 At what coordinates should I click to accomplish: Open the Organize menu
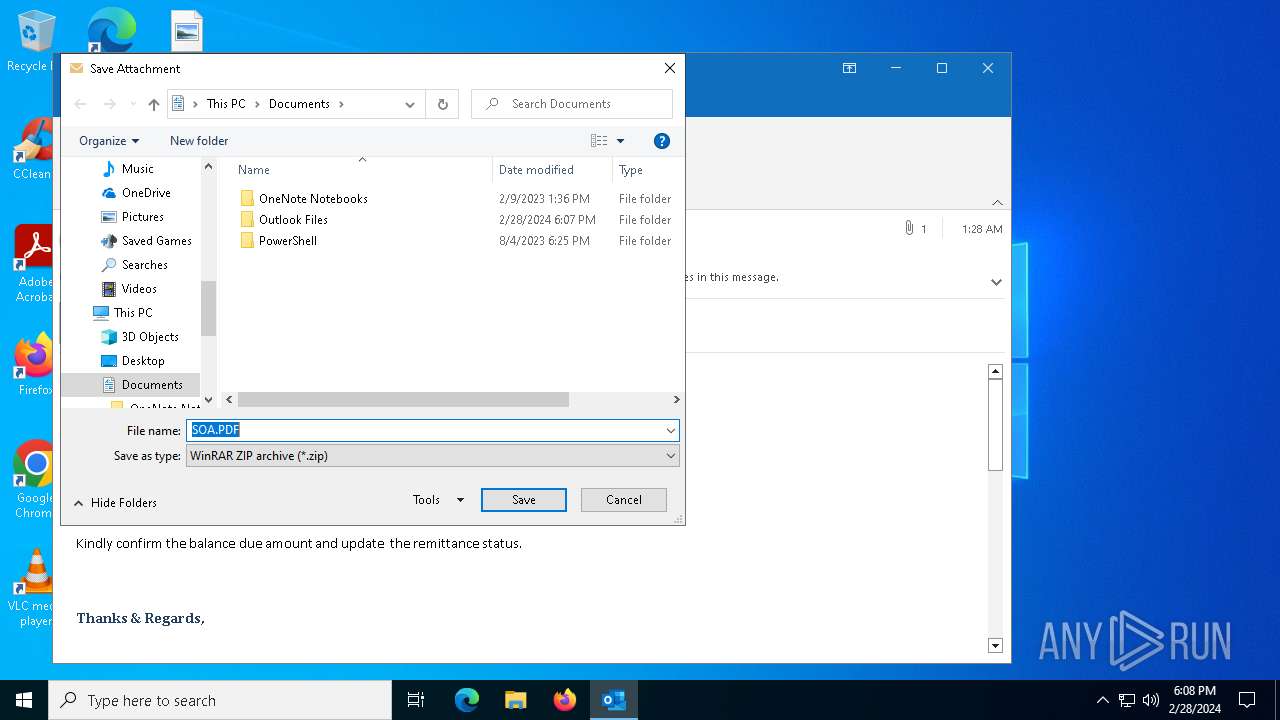point(109,141)
